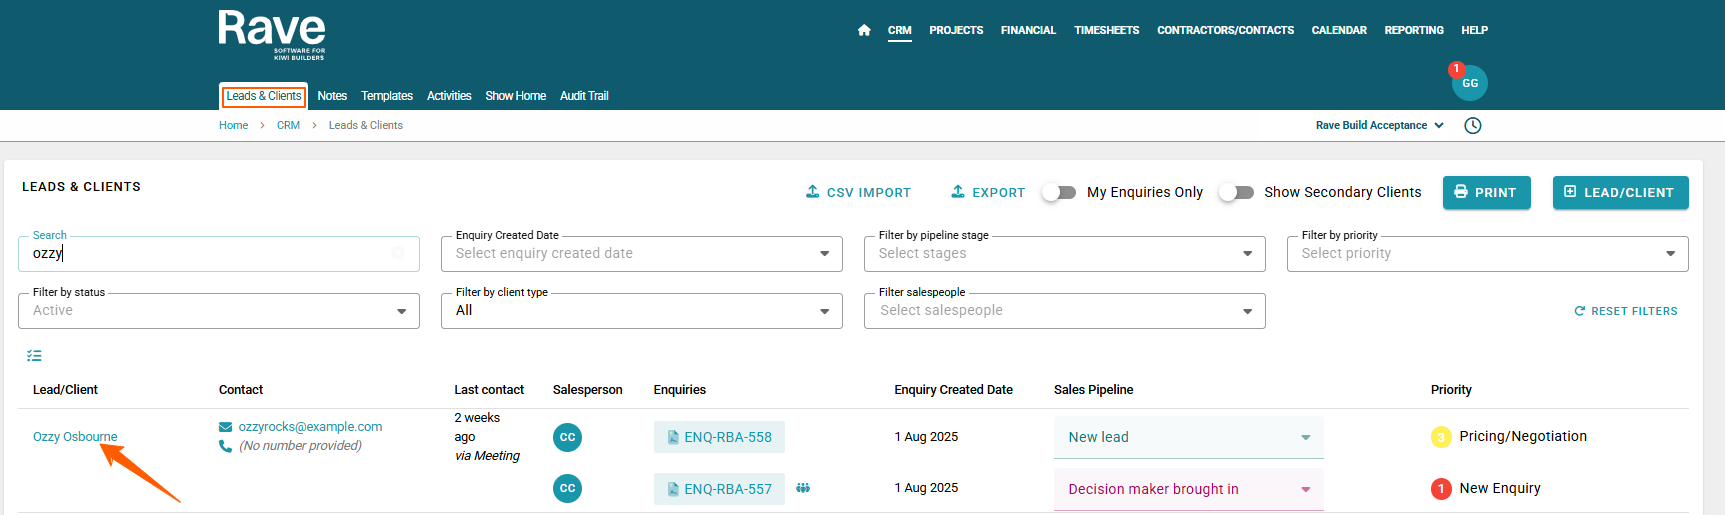
Task: Toggle My Enquiries Only switch
Action: coord(1059,192)
